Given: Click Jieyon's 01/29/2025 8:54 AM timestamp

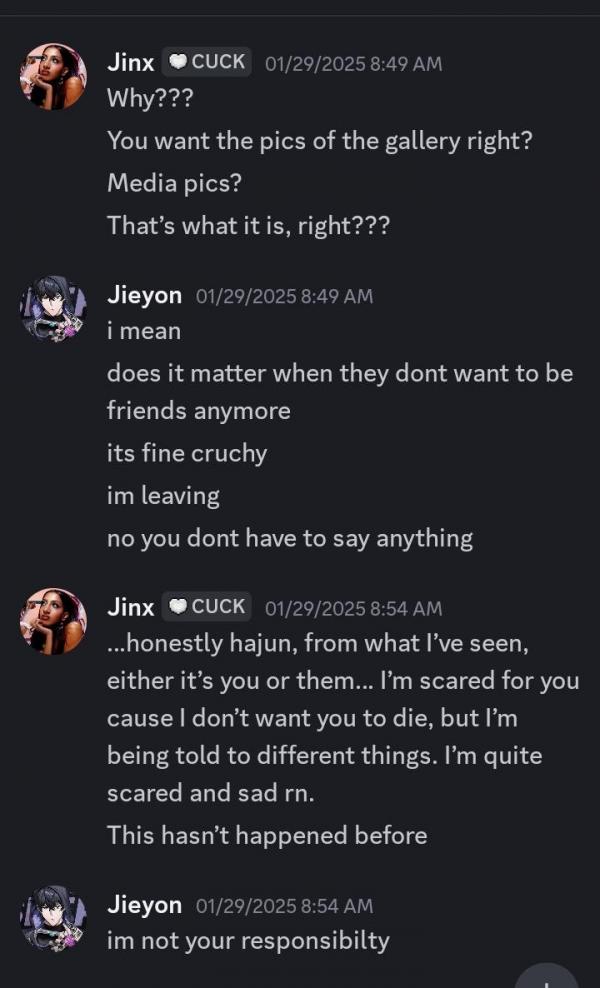Looking at the screenshot, I should pos(284,906).
